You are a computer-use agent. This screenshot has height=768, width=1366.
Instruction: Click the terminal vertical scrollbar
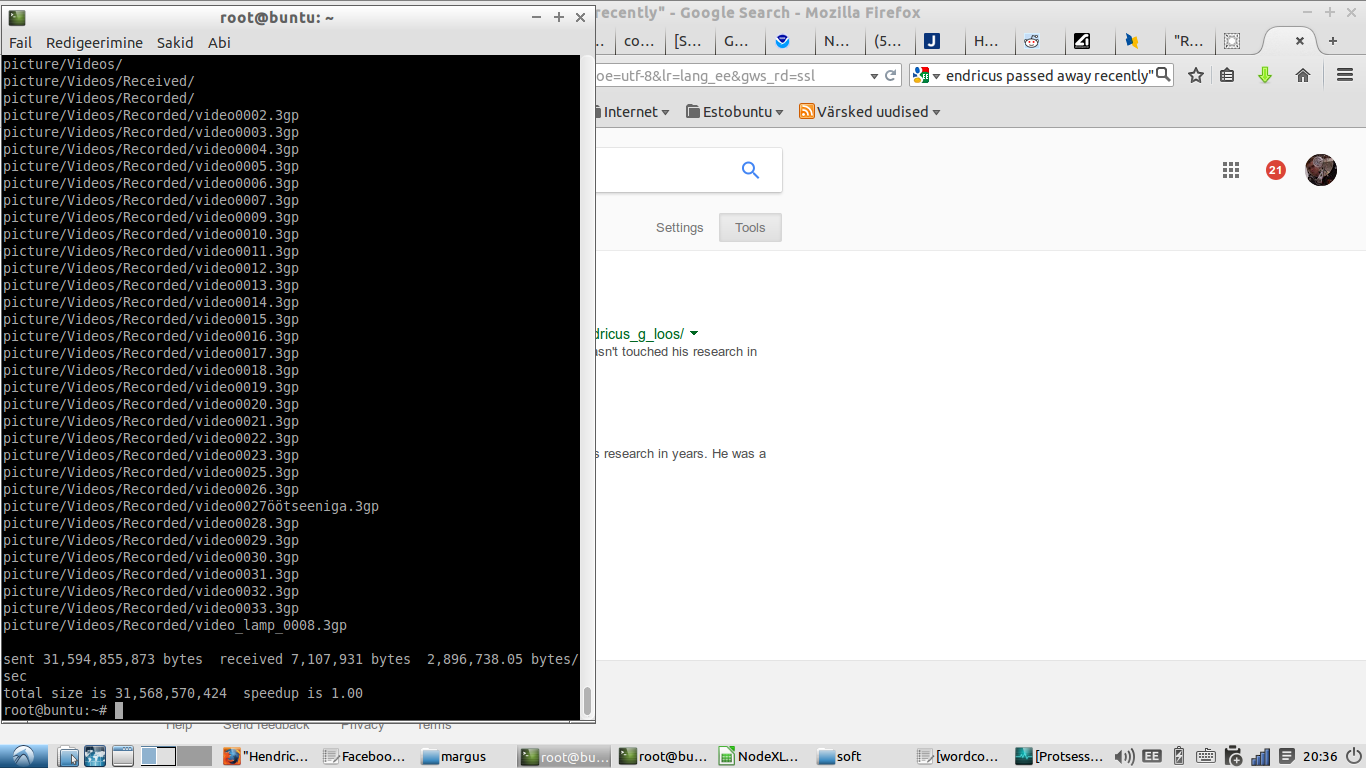pos(587,700)
